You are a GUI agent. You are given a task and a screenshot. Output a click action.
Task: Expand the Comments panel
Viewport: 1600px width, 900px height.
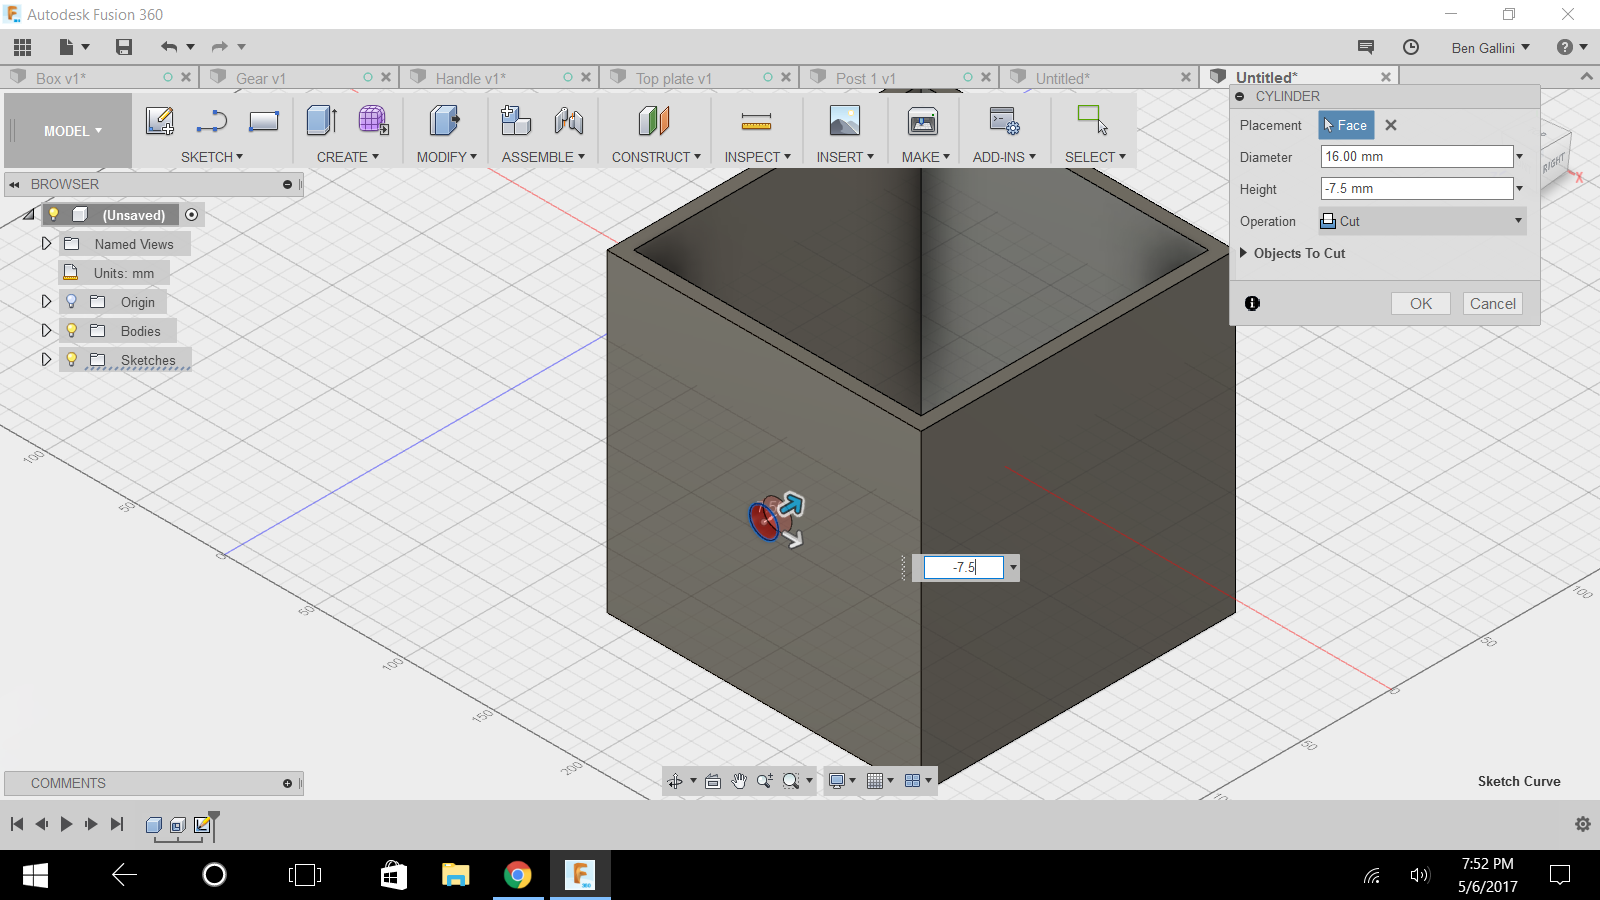coord(287,783)
